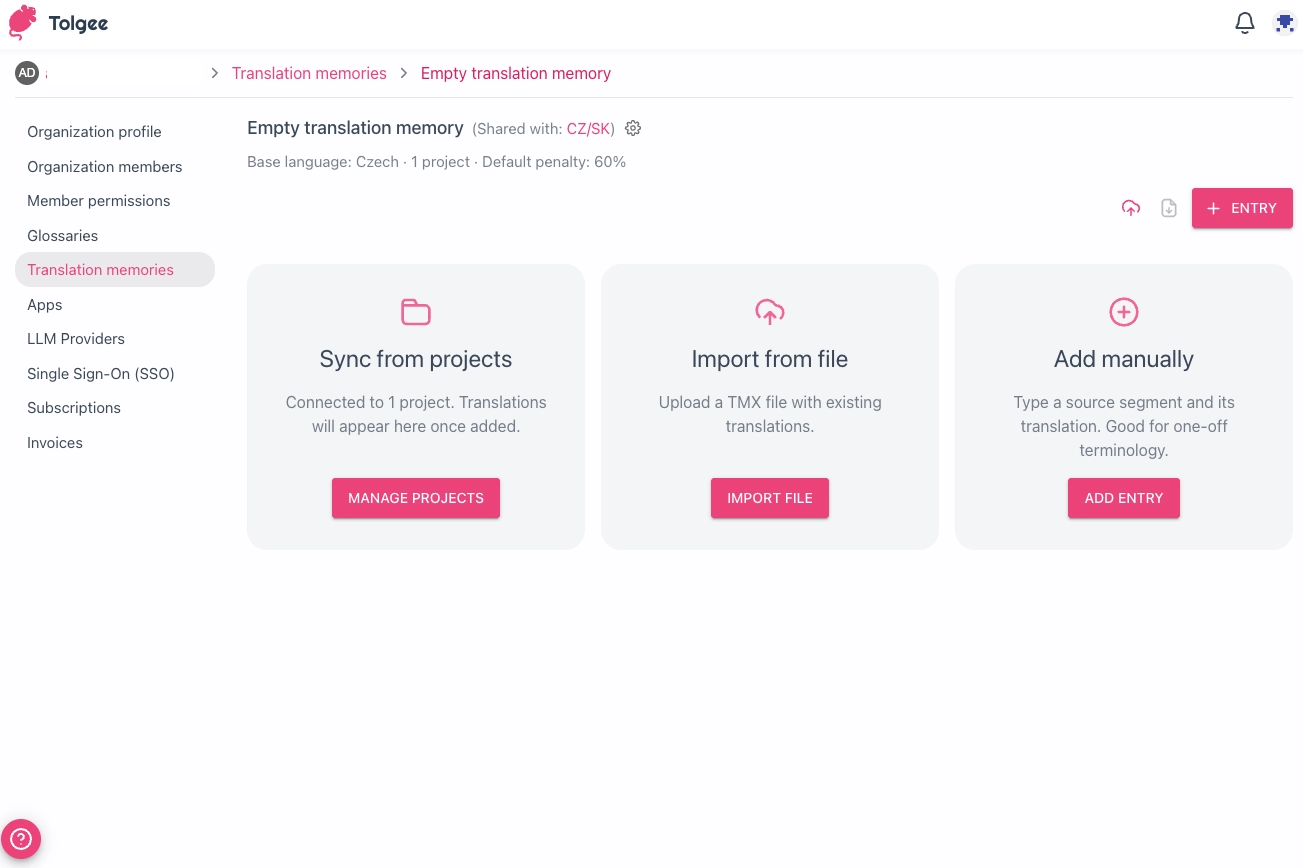
Task: Open translation memory settings gear
Action: 633,128
